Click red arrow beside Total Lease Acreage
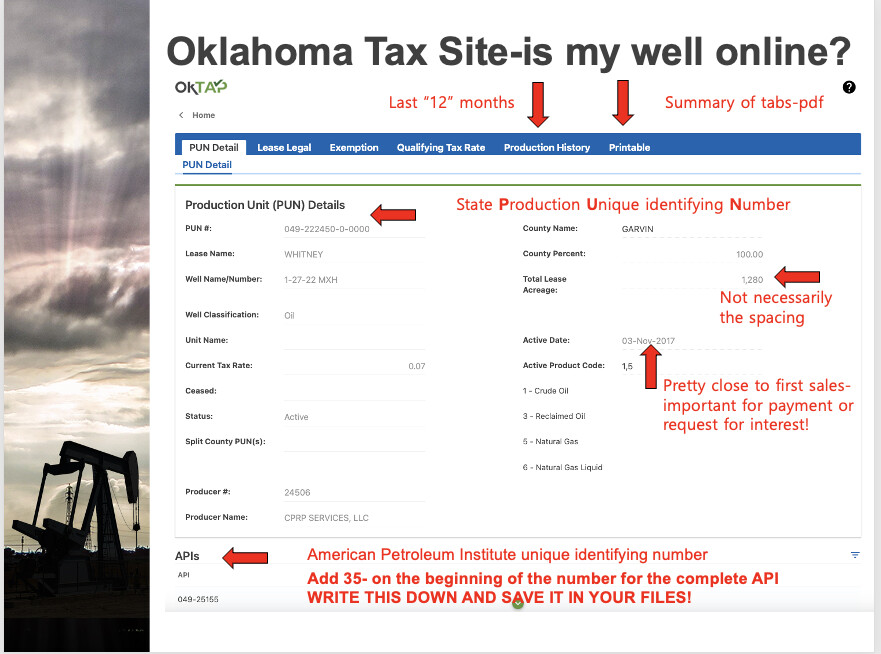The width and height of the screenshot is (881, 654). [799, 276]
